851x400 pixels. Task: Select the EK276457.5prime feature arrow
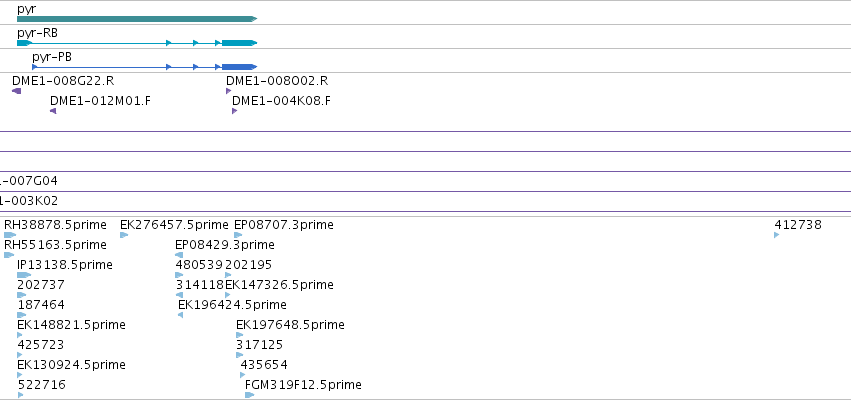click(x=124, y=235)
